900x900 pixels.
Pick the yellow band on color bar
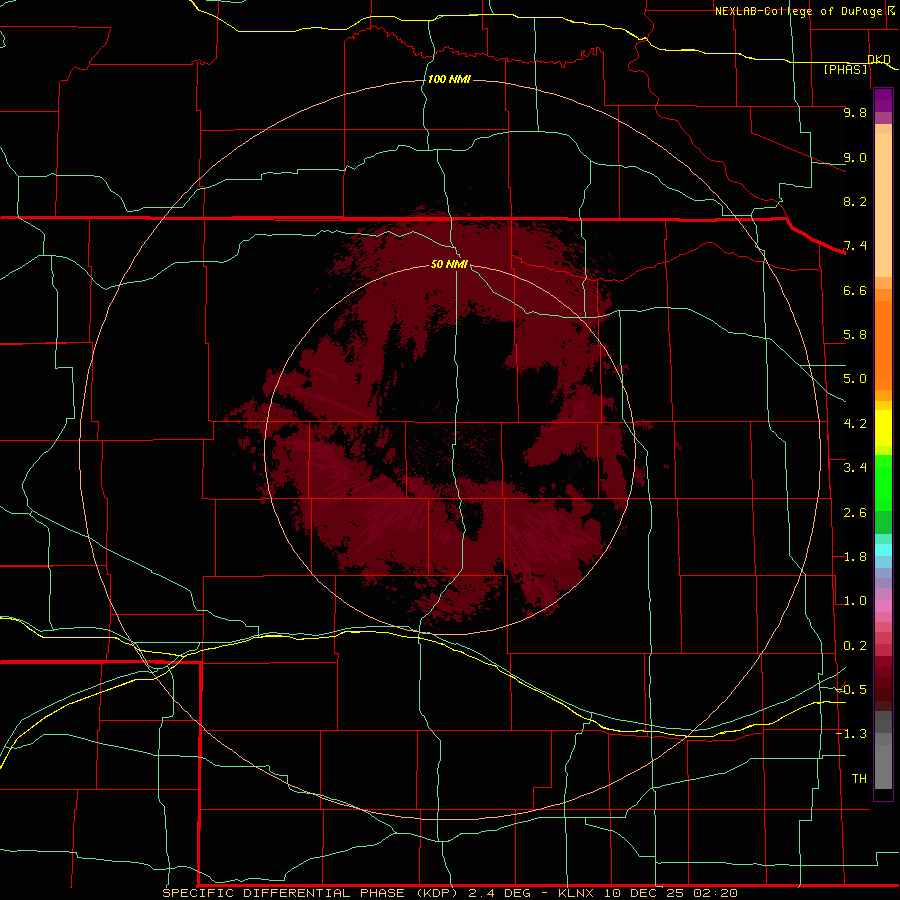[883, 428]
